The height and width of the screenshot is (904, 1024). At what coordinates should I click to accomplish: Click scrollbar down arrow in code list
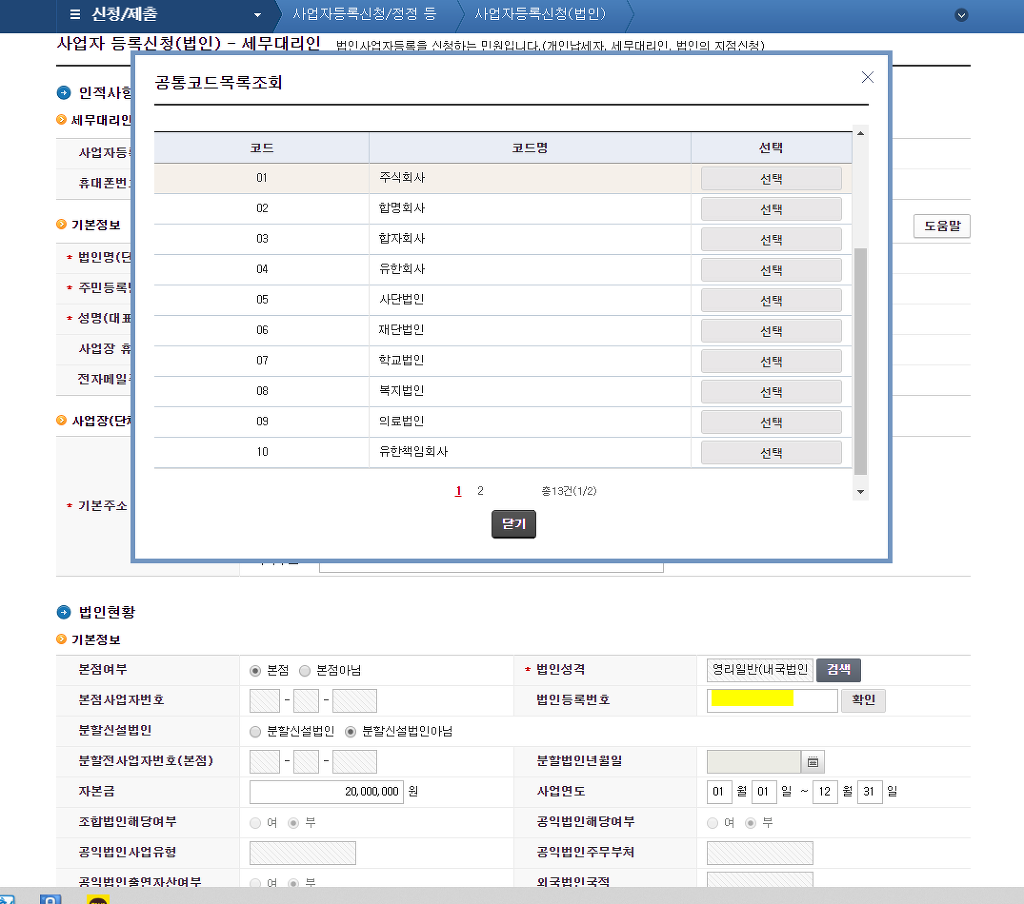(x=861, y=492)
